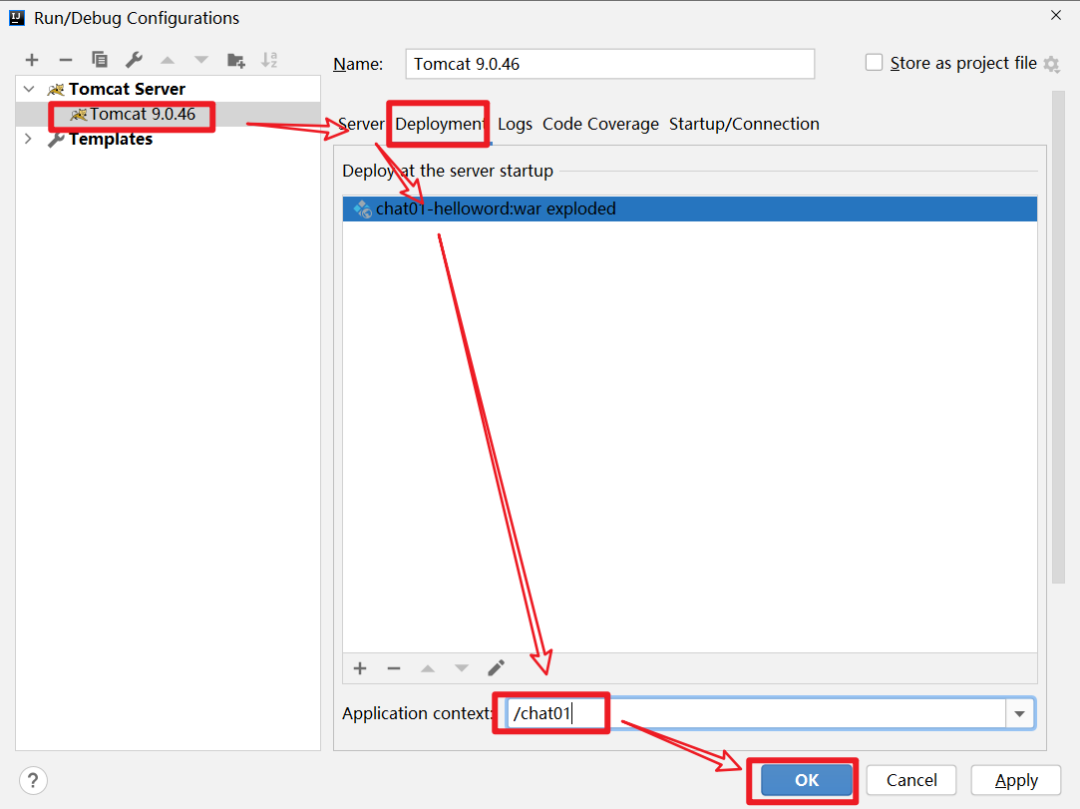Click the artifact icon of chat01-helloword
The height and width of the screenshot is (809, 1080).
tap(362, 209)
